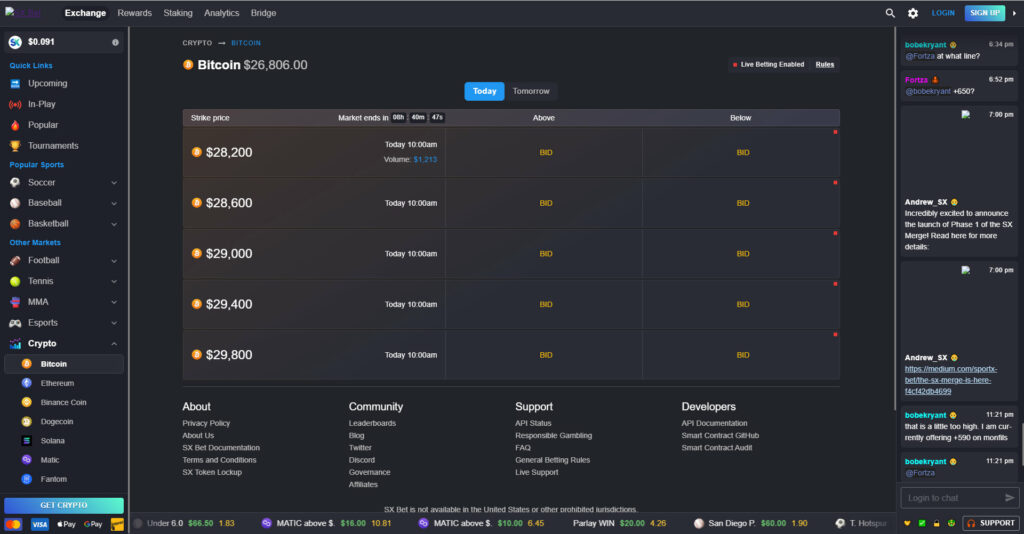This screenshot has width=1024, height=534.
Task: Open the Staking tab
Action: pos(178,13)
